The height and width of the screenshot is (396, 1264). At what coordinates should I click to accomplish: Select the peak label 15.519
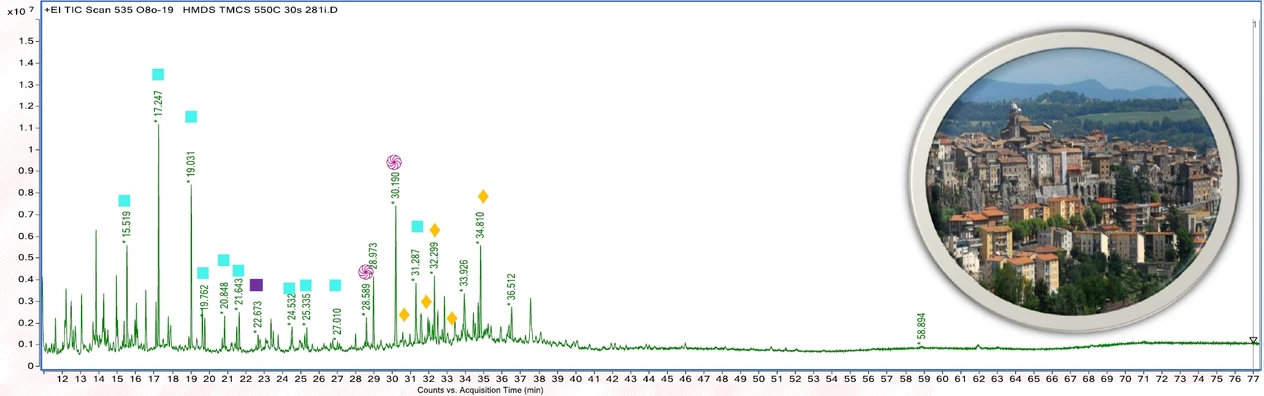pyautogui.click(x=126, y=228)
